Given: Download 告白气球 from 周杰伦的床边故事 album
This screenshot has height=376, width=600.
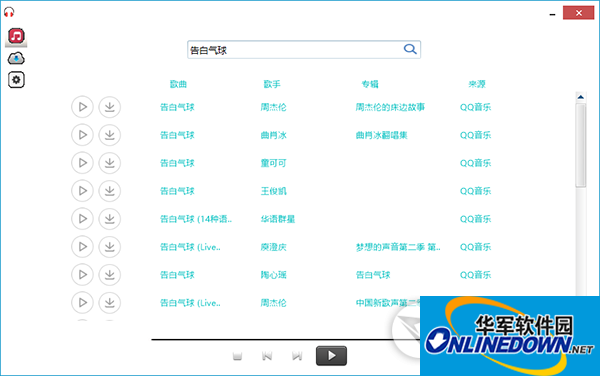Looking at the screenshot, I should (110, 107).
